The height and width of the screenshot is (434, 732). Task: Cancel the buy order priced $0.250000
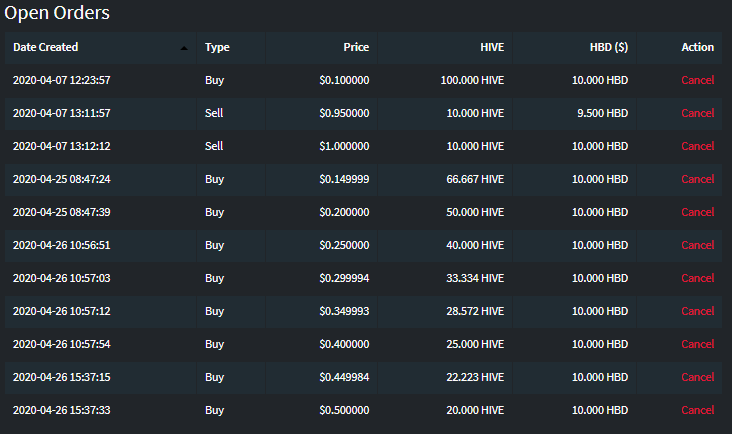tap(697, 245)
